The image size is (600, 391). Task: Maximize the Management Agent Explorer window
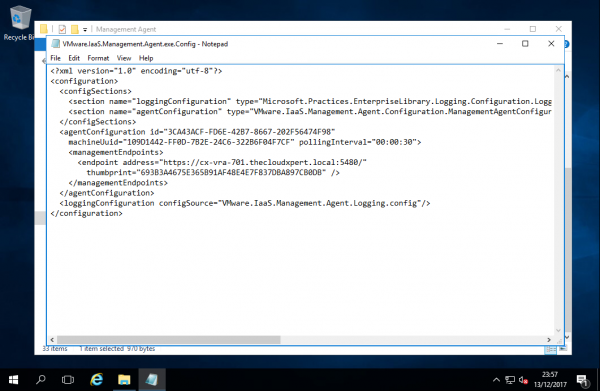533,29
